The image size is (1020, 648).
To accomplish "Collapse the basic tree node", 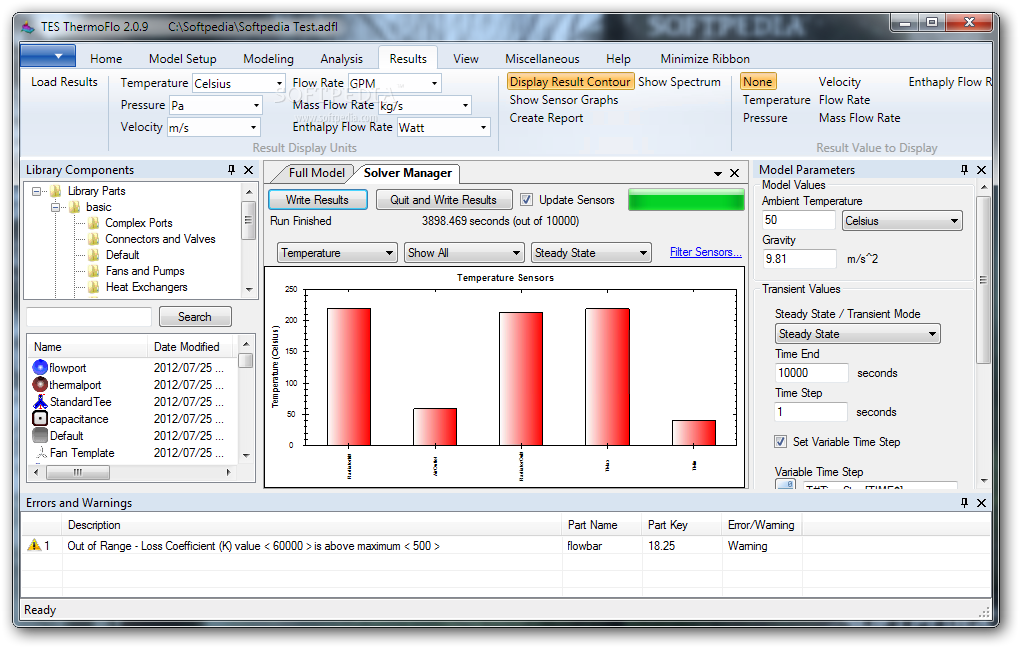I will (x=55, y=208).
